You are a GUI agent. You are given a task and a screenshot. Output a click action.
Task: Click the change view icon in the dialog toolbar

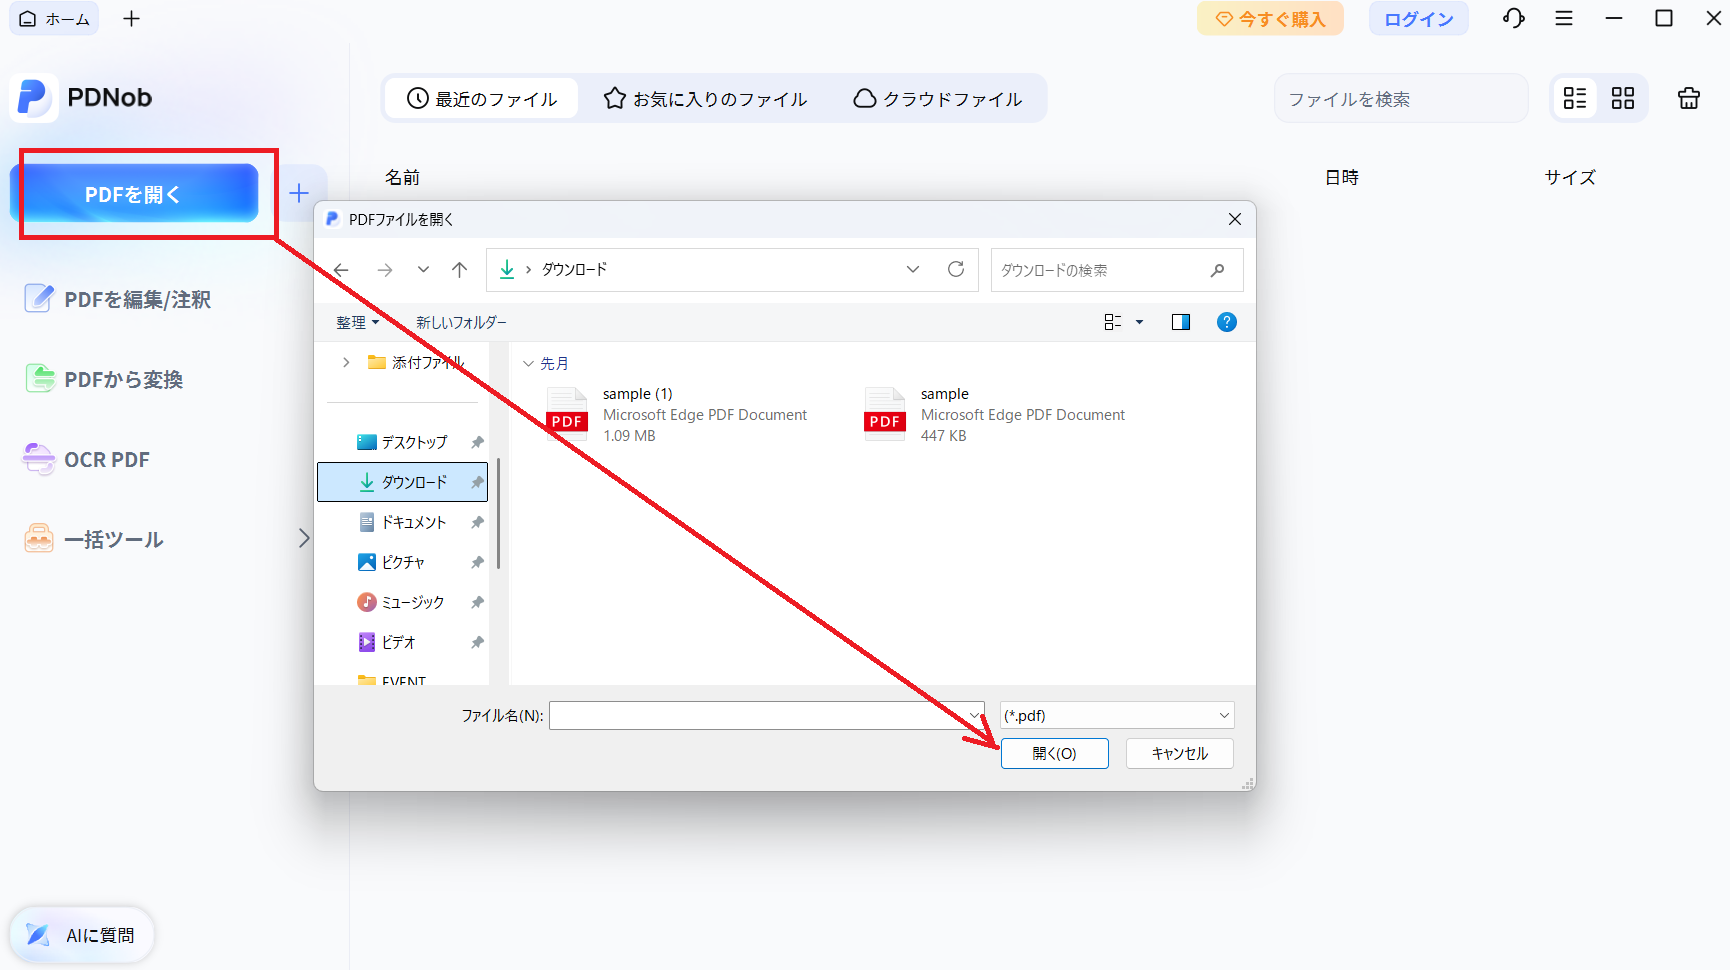point(1112,322)
